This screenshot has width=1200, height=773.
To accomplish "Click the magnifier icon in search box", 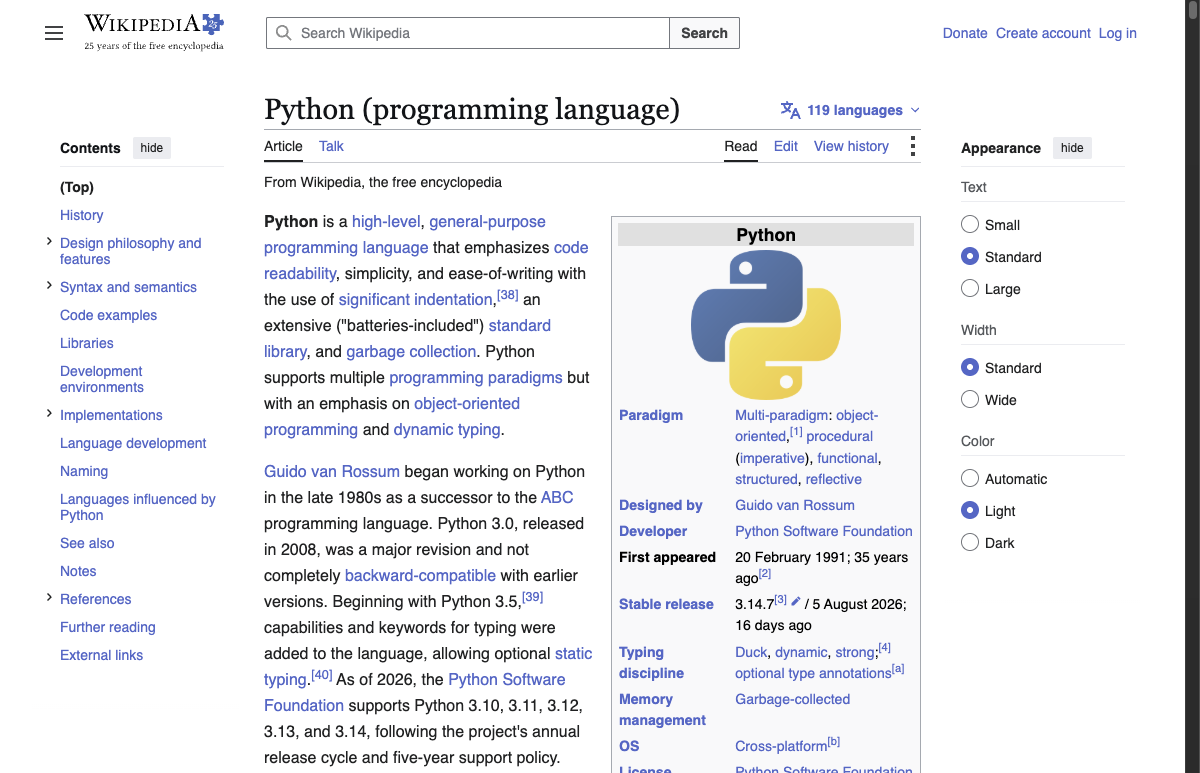I will [x=284, y=33].
